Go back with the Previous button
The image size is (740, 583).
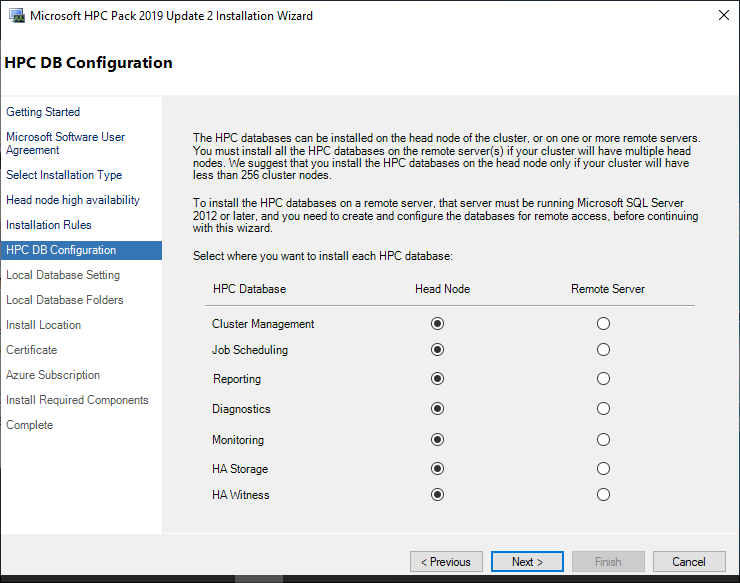tap(446, 562)
